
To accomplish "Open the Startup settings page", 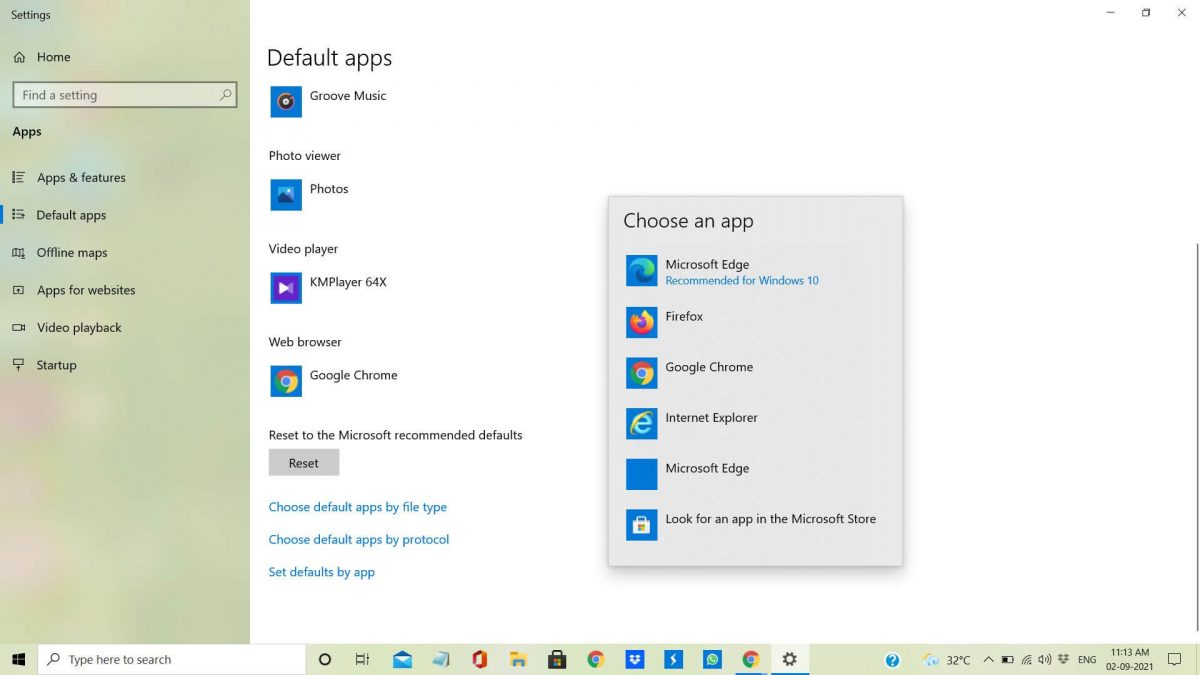I will click(x=56, y=364).
